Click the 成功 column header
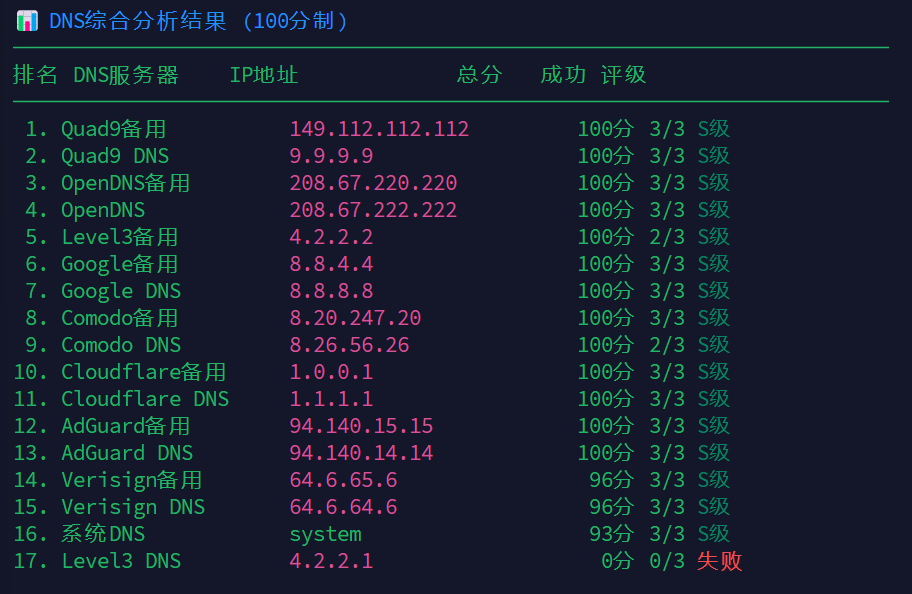 pos(562,74)
